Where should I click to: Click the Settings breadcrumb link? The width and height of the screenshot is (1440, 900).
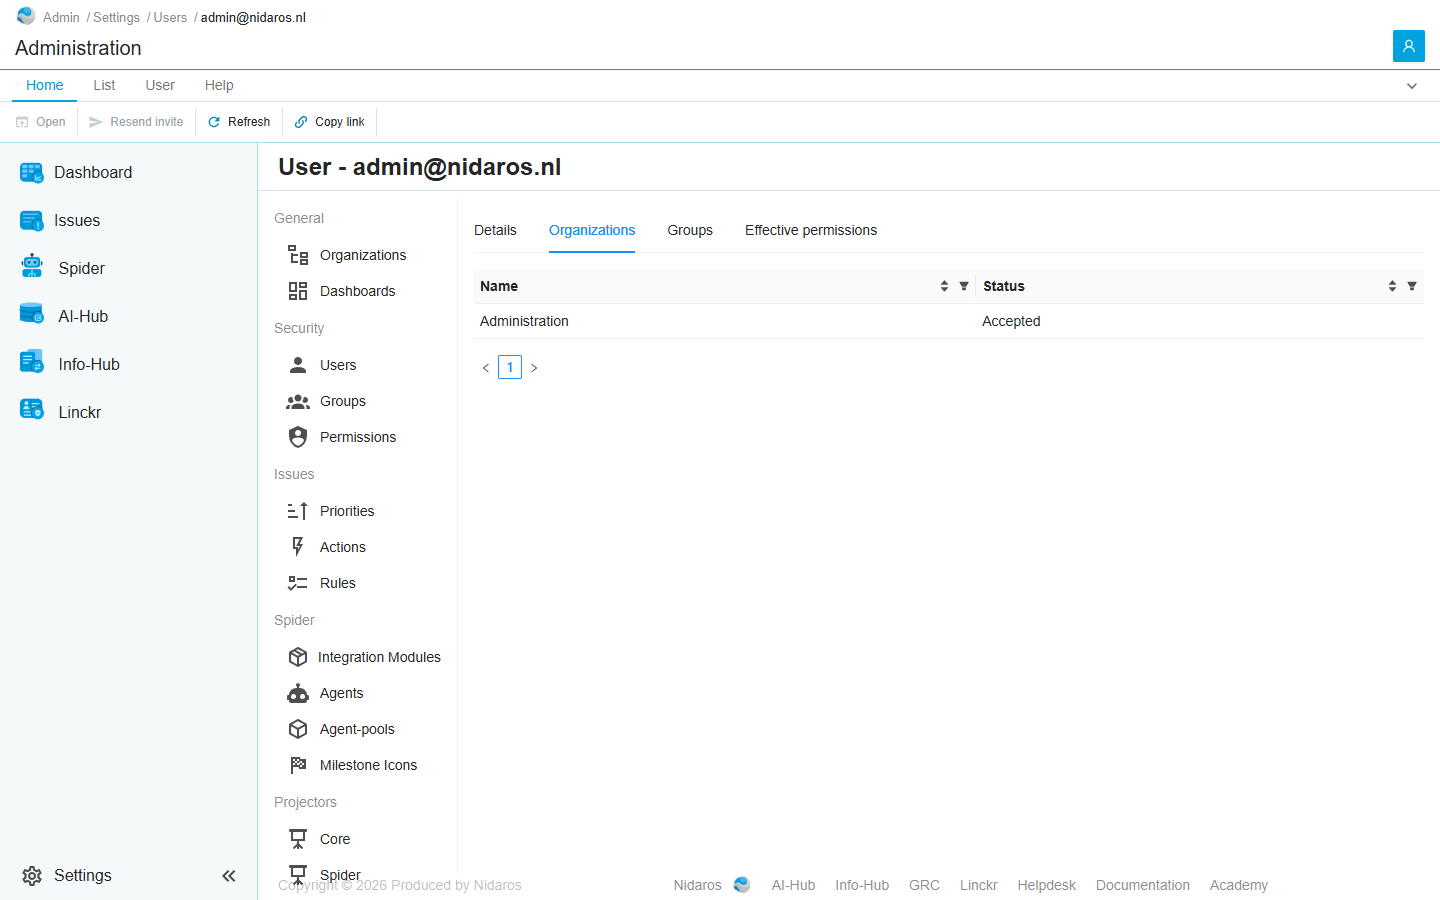(117, 17)
